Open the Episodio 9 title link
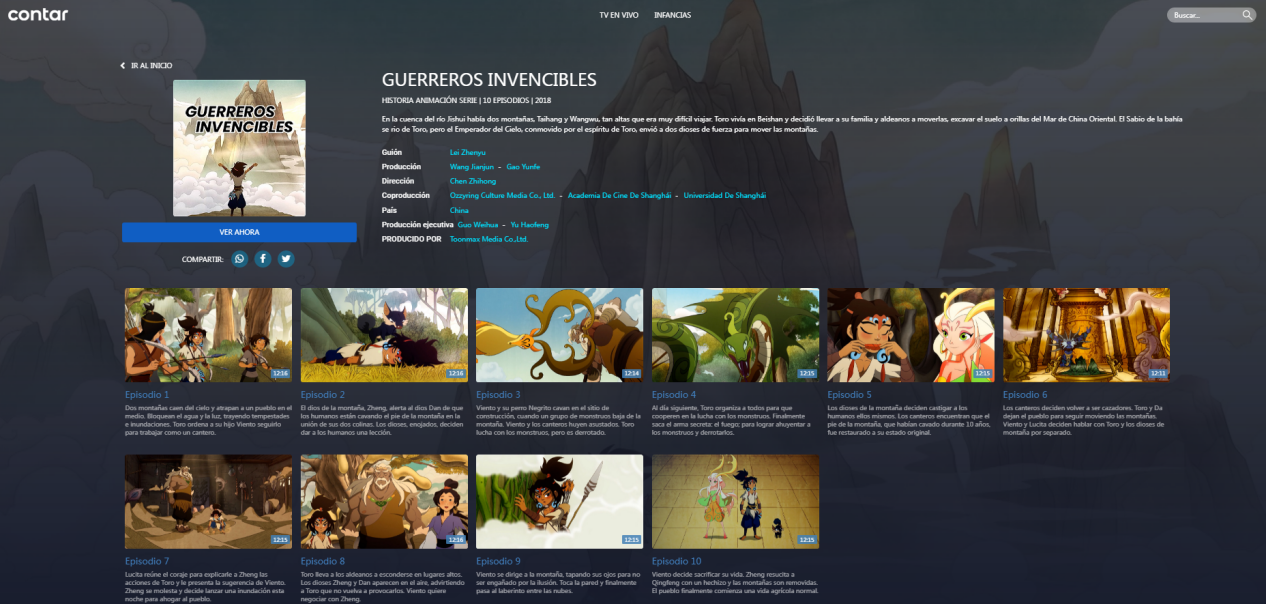Image resolution: width=1266 pixels, height=604 pixels. (x=498, y=561)
